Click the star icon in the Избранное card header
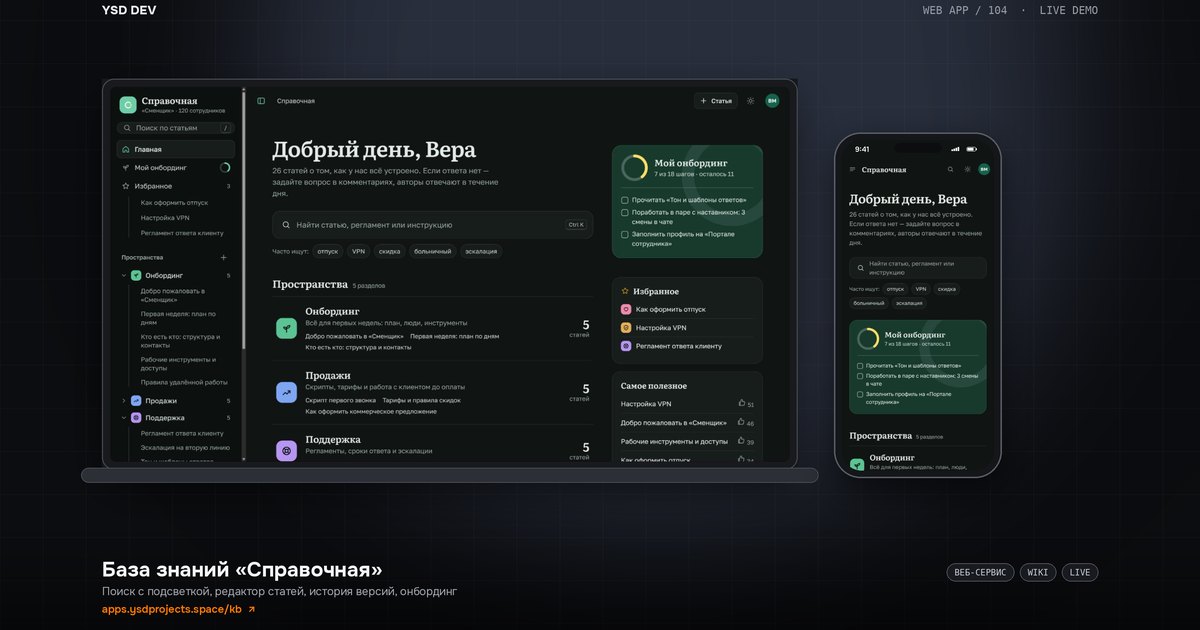 tap(625, 291)
